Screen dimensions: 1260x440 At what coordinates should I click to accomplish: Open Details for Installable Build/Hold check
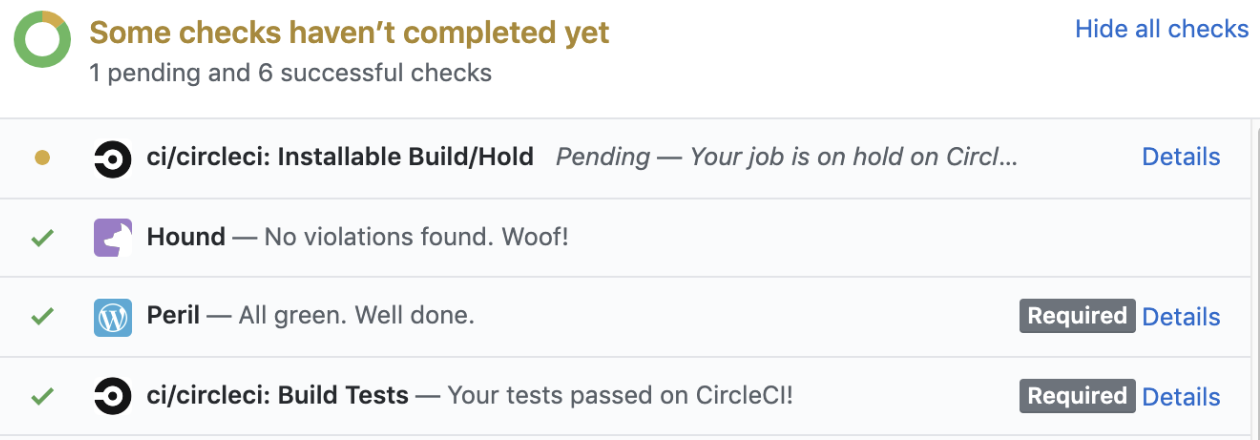pos(1181,157)
